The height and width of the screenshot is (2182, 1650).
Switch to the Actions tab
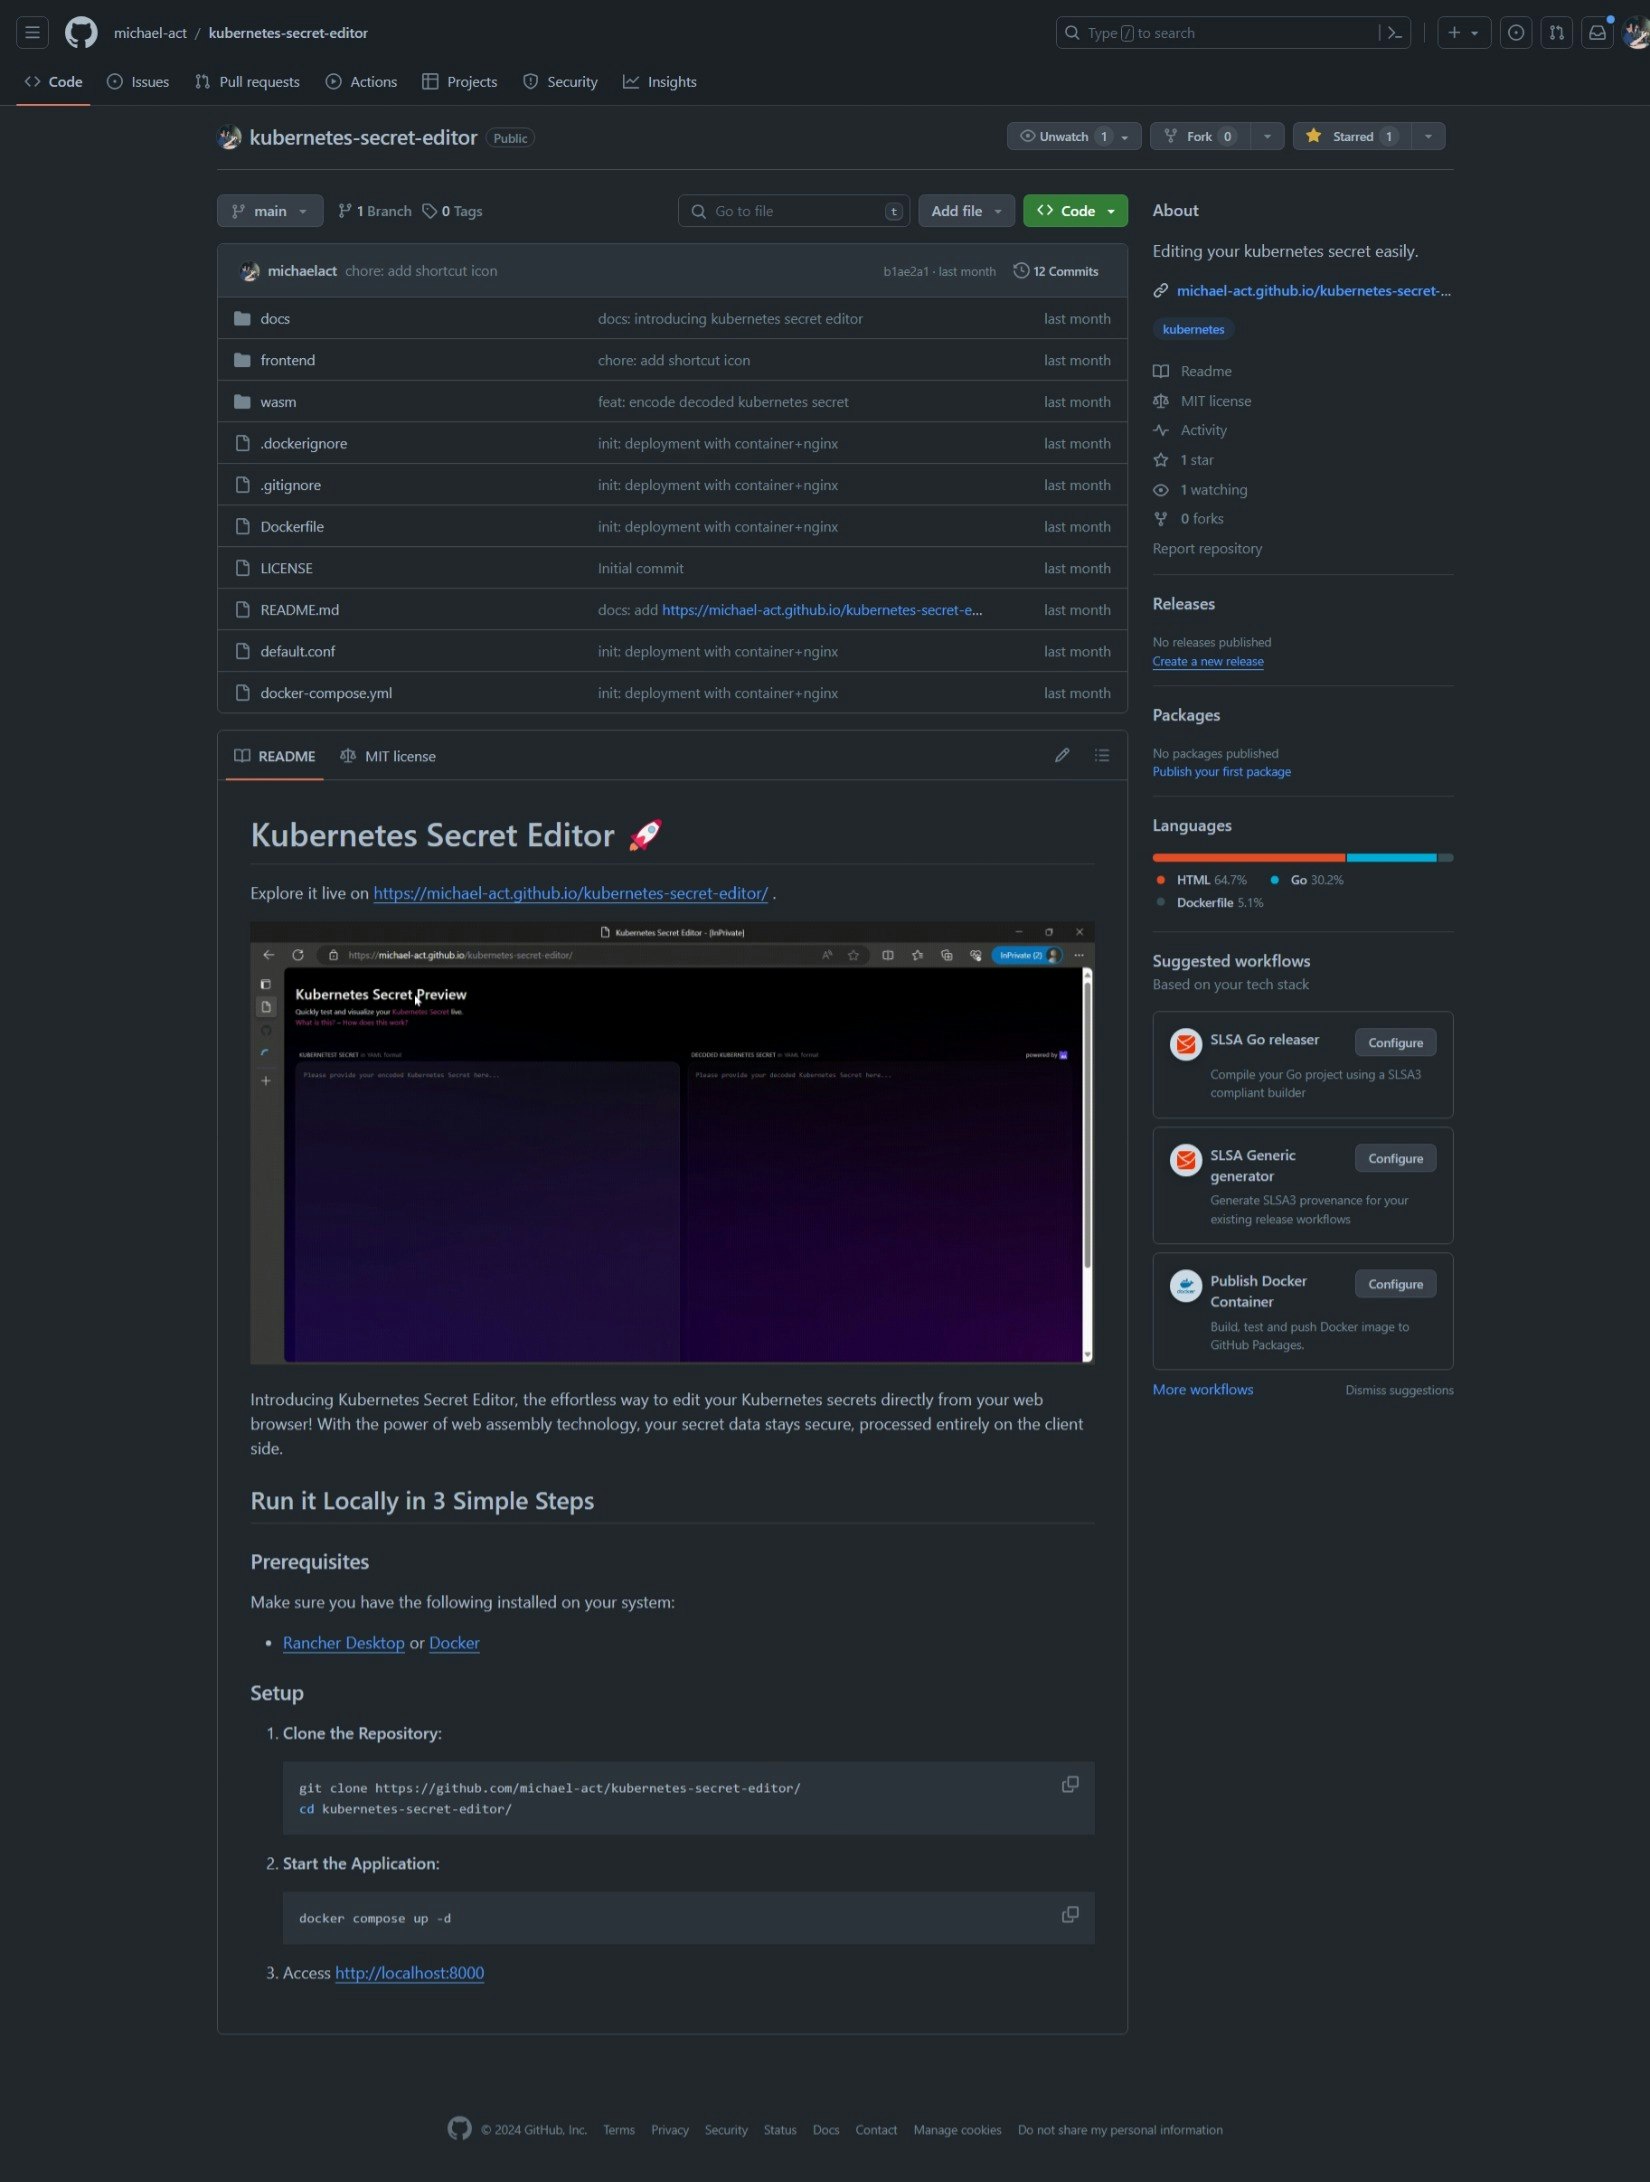pos(361,82)
